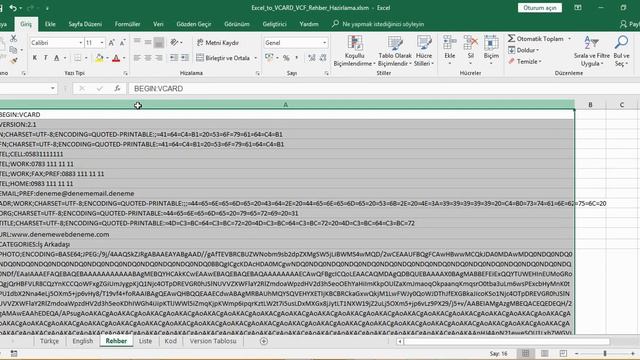The width and height of the screenshot is (640, 360).
Task: Open the Genel number format dropdown
Action: (324, 42)
